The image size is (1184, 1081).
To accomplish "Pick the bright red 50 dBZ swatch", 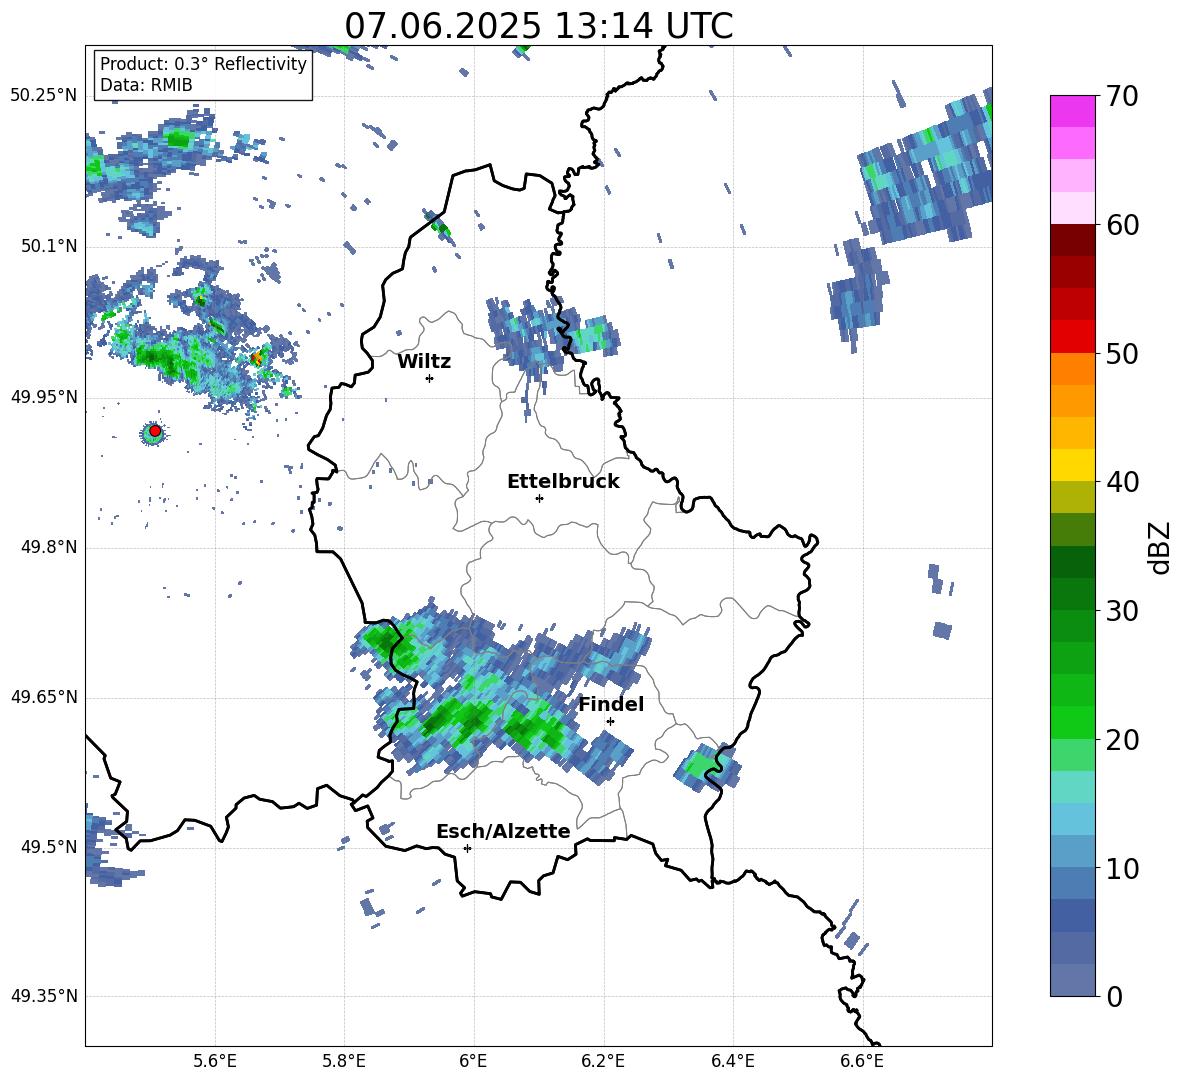I will click(1073, 337).
